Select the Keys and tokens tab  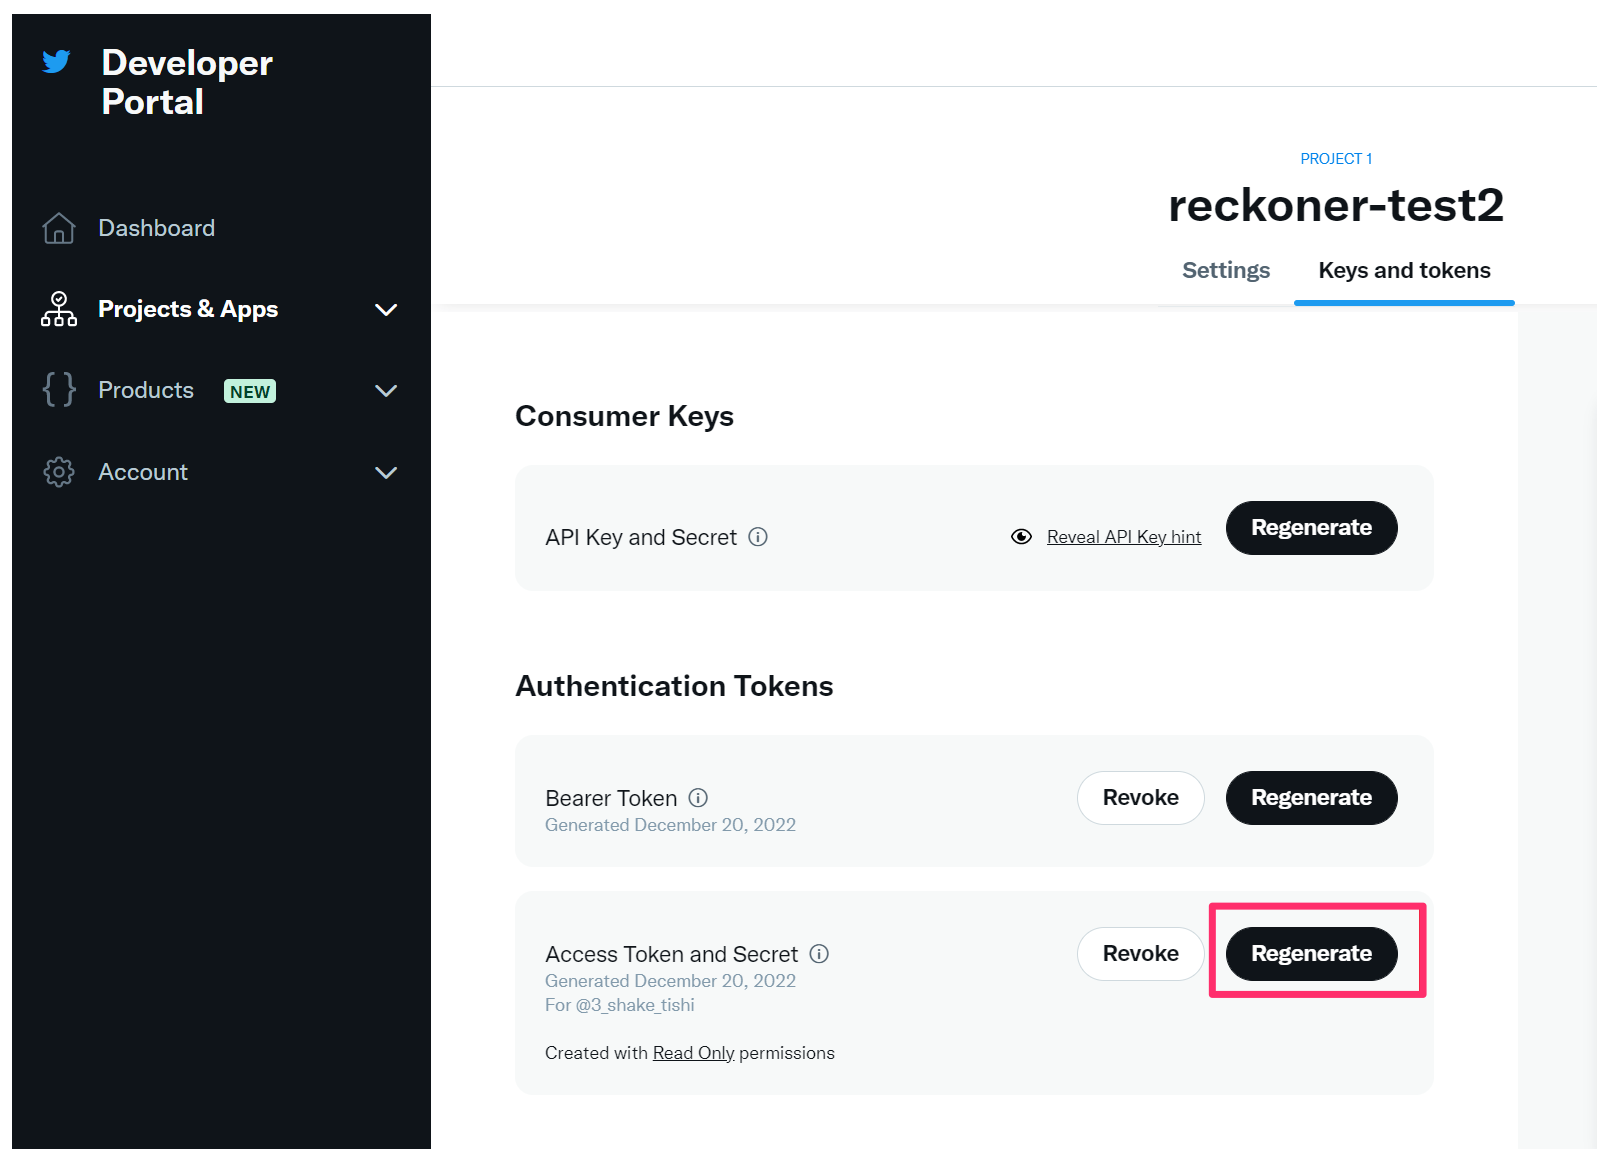[1403, 271]
